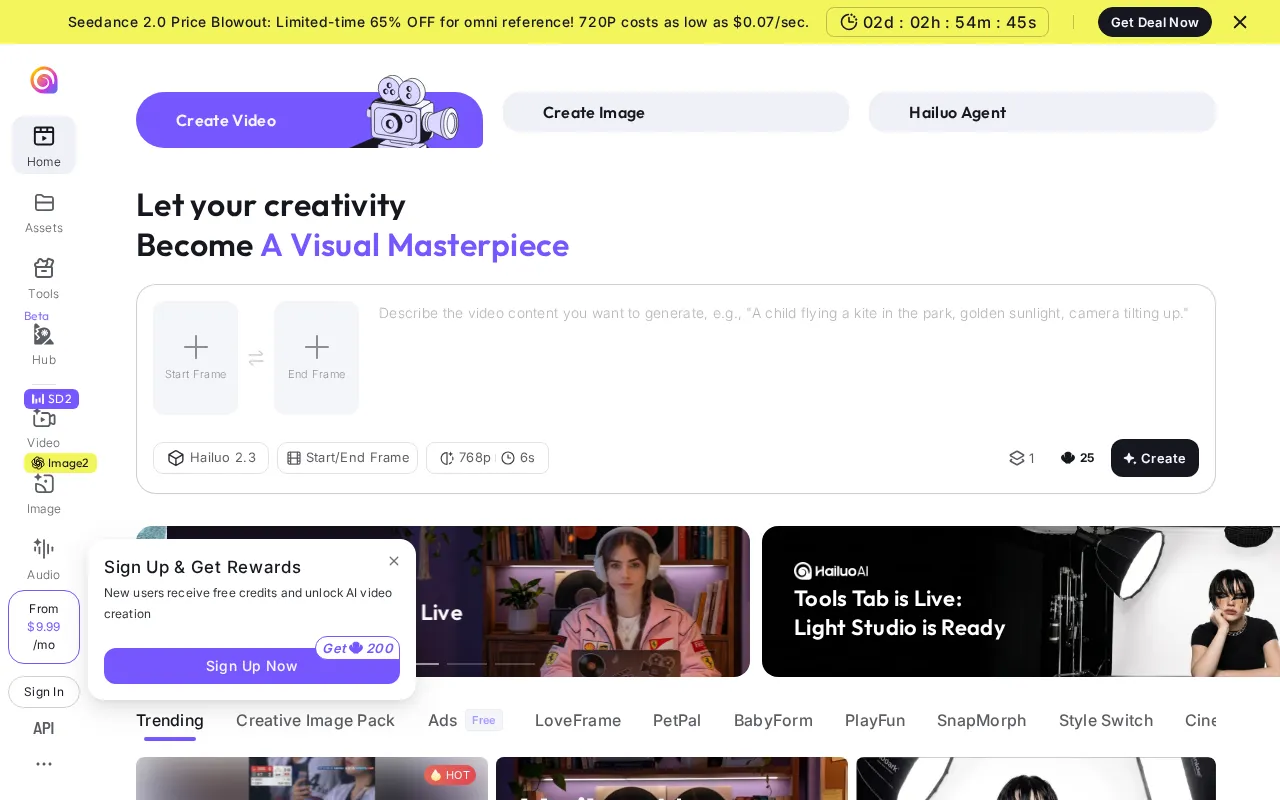1280x800 pixels.
Task: Click the video description prompt field
Action: coord(788,358)
